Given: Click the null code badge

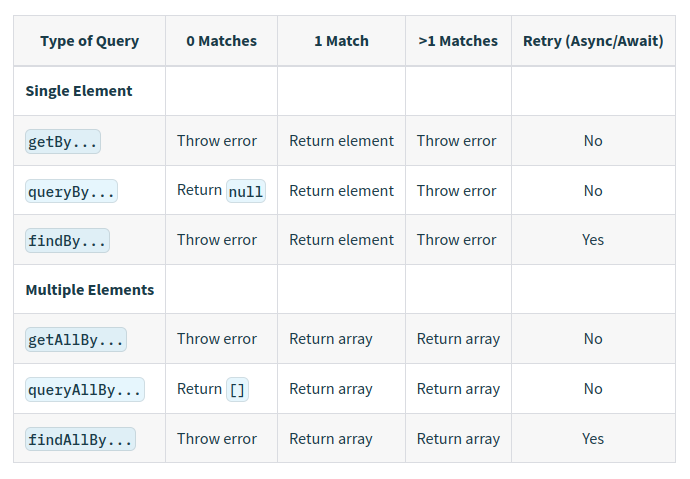Looking at the screenshot, I should [246, 191].
